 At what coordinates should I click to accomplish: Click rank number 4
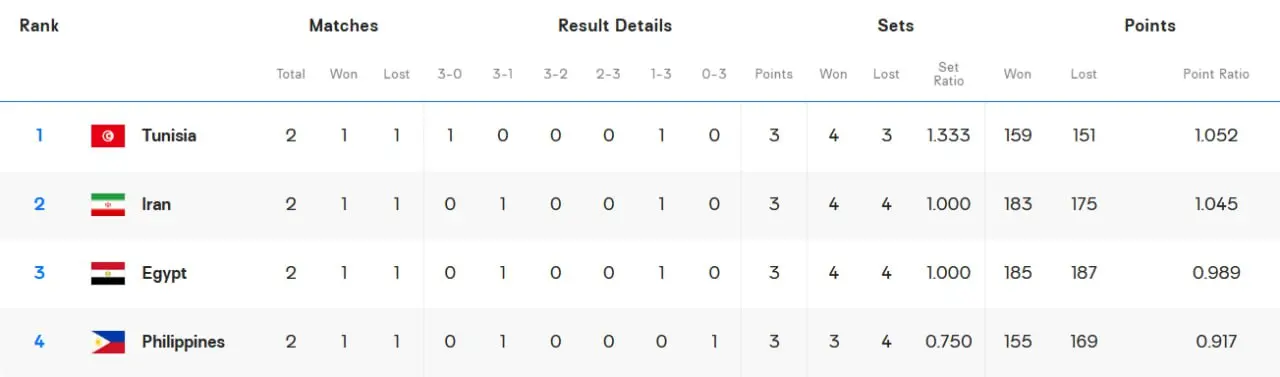pos(40,342)
